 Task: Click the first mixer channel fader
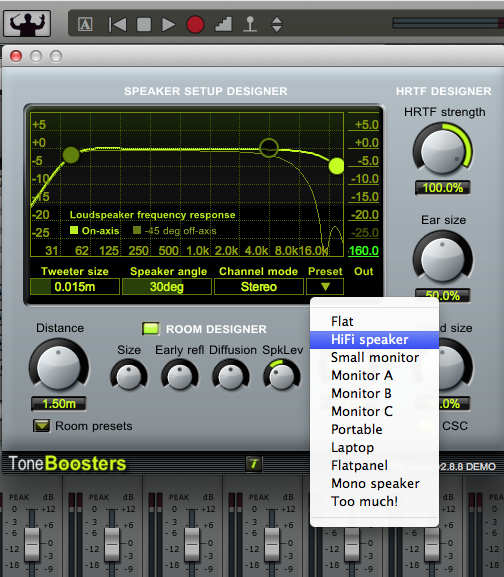32,544
